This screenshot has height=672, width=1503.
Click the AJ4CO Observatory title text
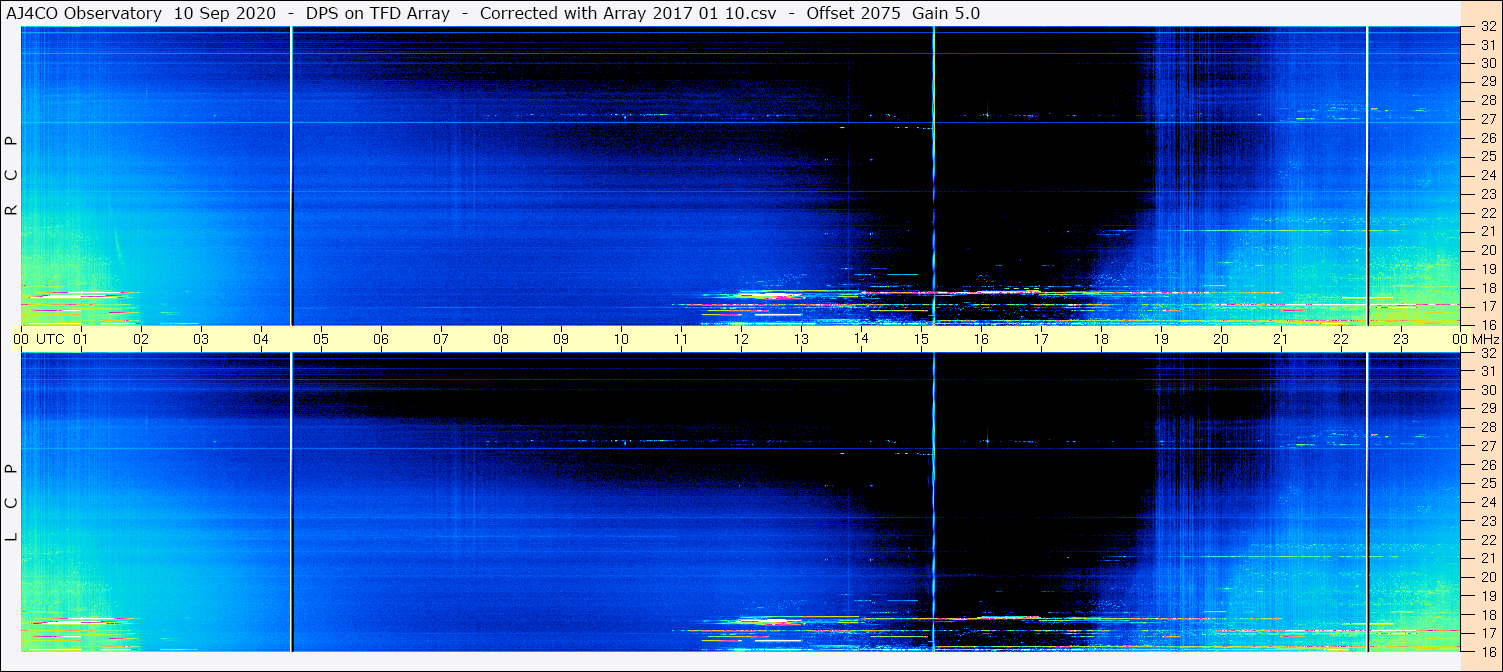(84, 13)
